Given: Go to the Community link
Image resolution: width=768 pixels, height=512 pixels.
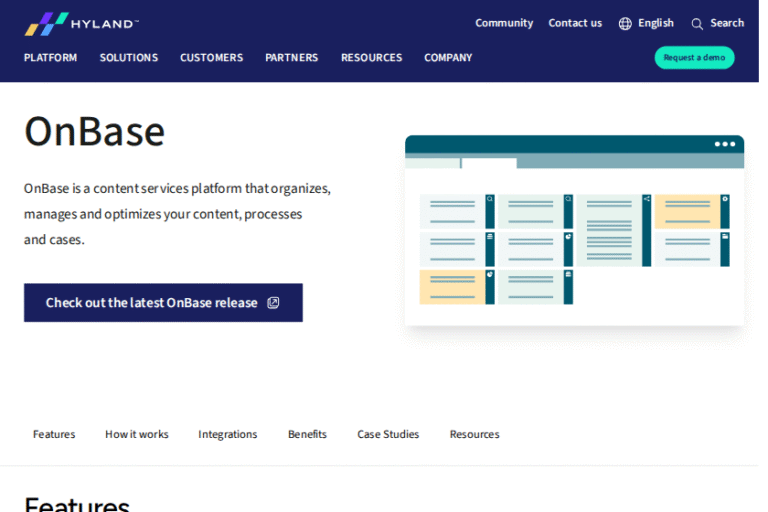Looking at the screenshot, I should pyautogui.click(x=504, y=23).
